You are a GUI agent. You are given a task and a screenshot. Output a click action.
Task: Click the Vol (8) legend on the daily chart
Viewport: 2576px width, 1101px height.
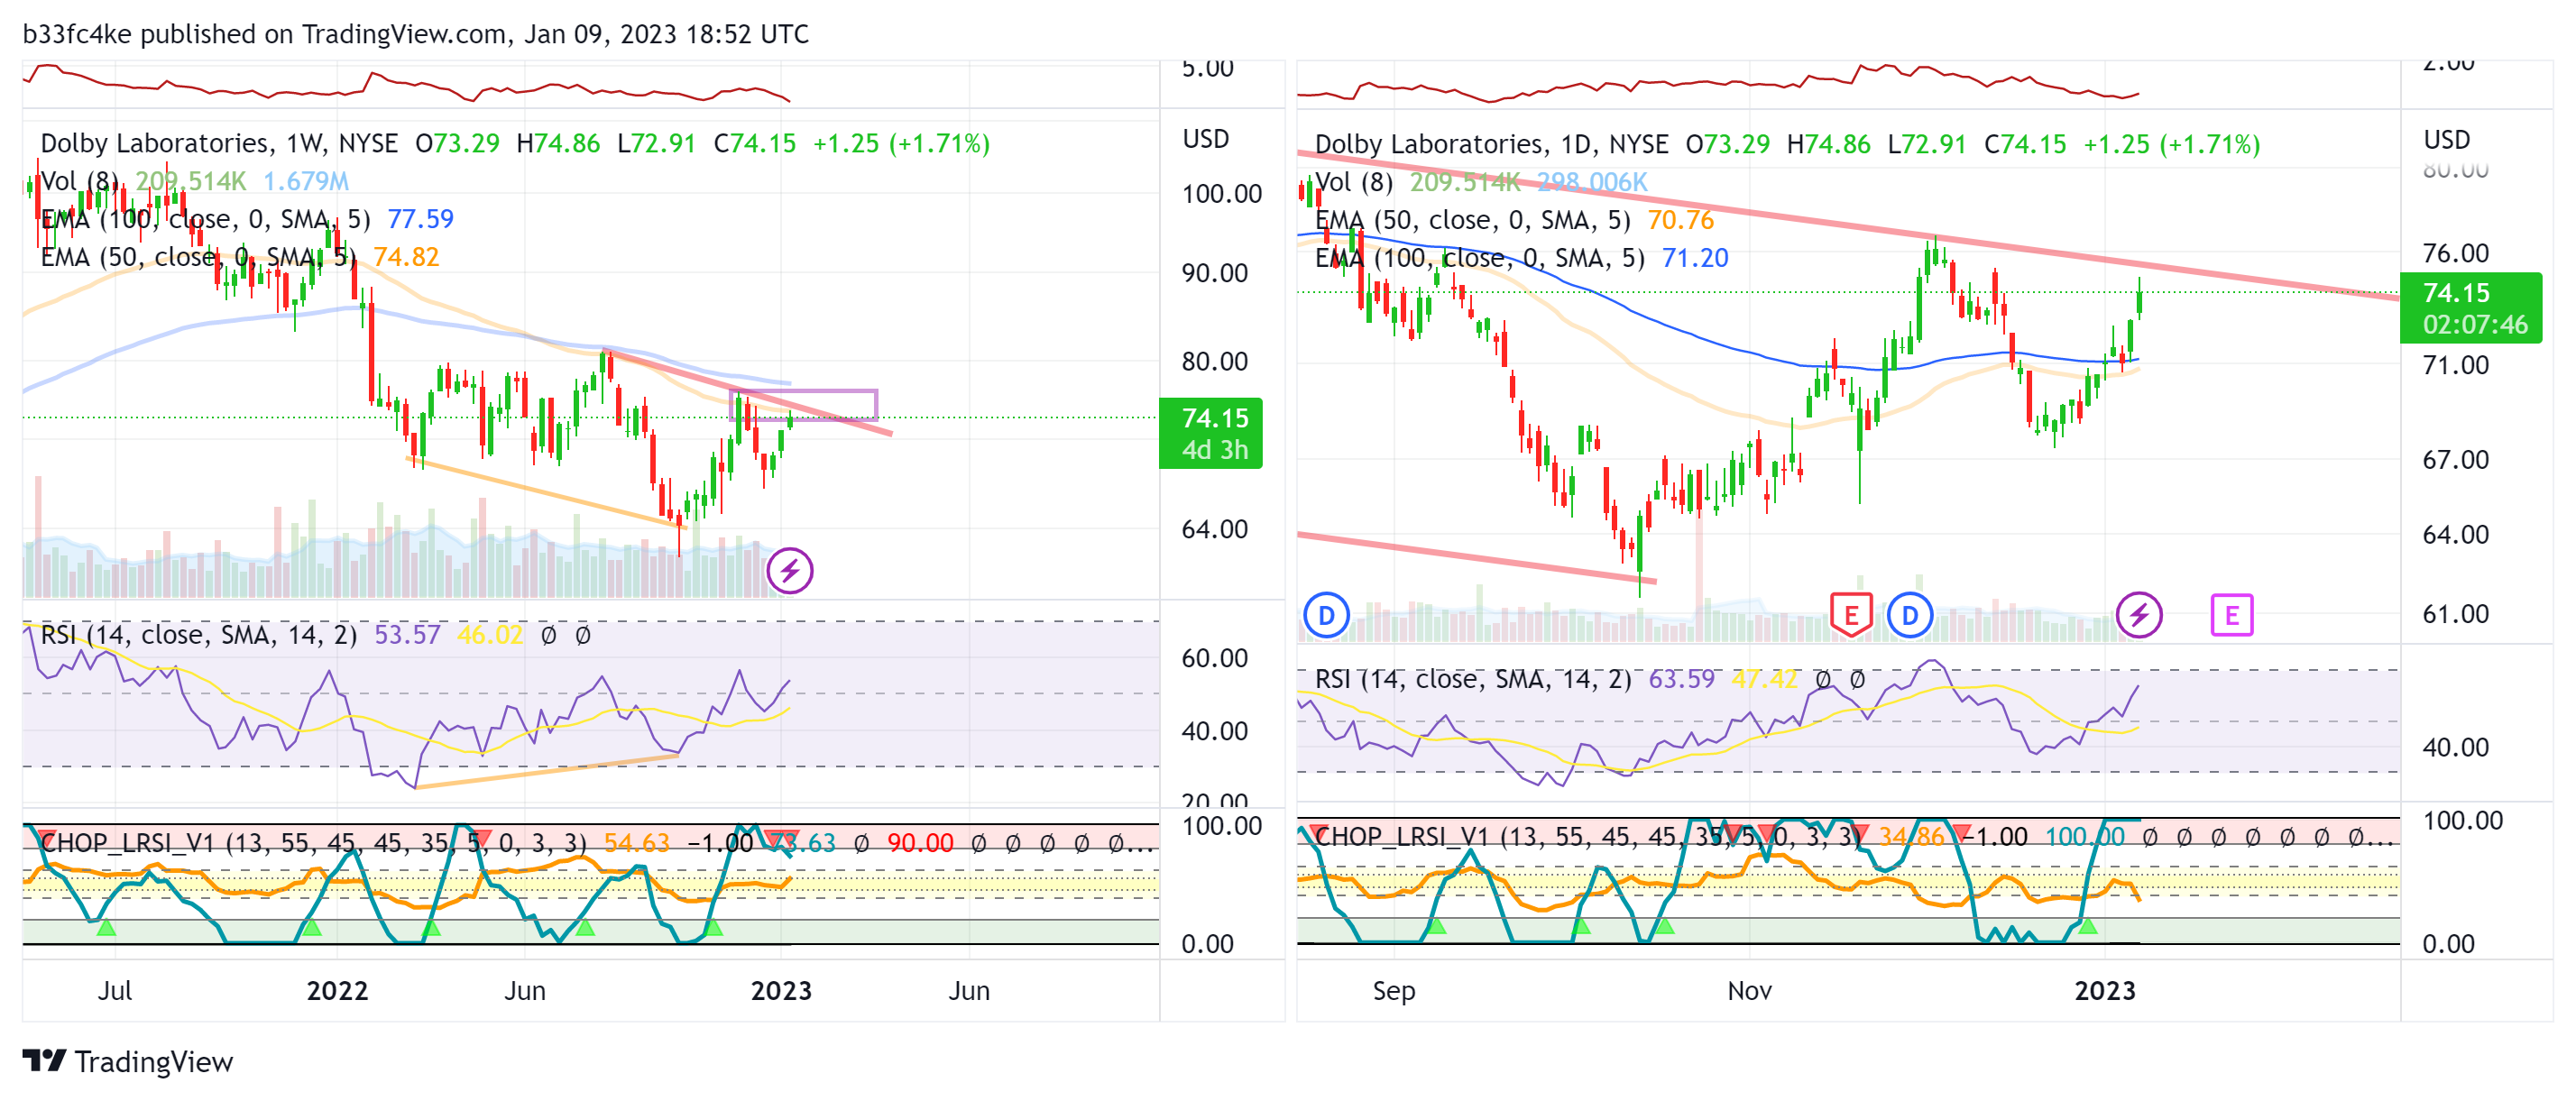point(1480,182)
